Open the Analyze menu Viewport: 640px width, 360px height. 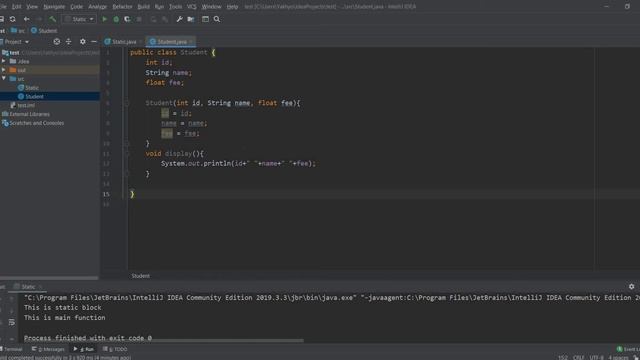[98, 7]
